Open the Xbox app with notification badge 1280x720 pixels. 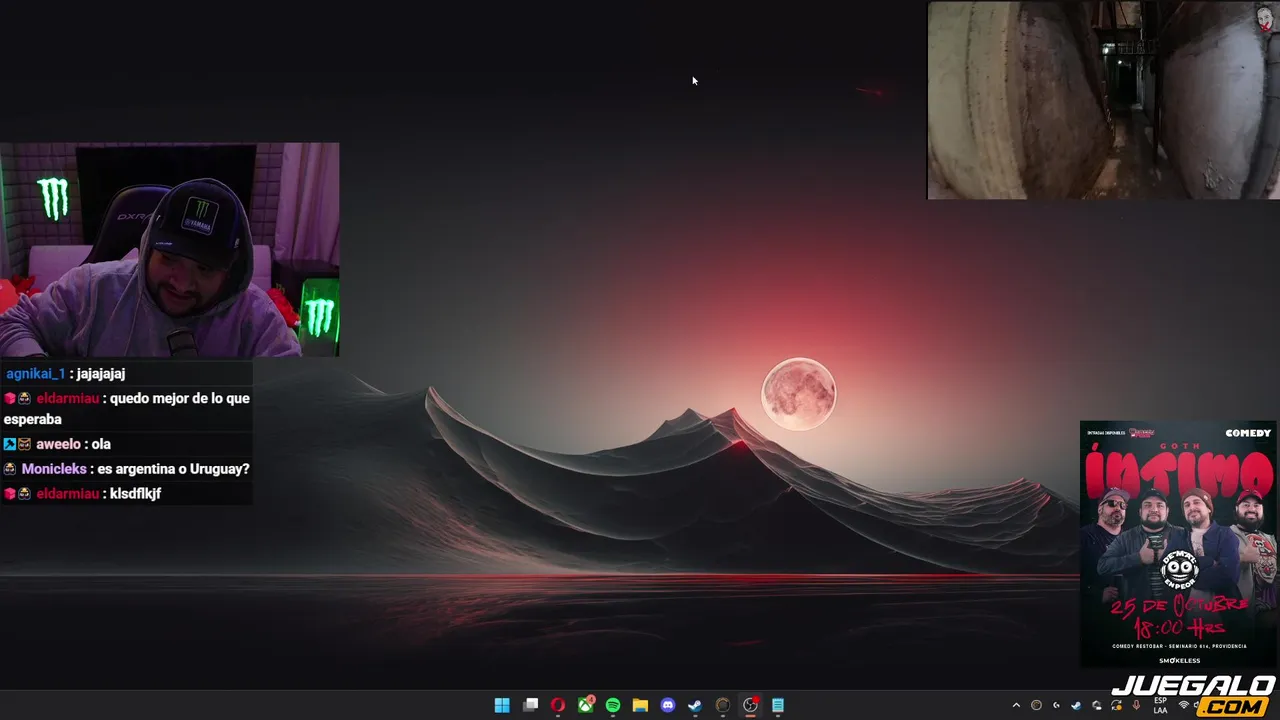586,705
